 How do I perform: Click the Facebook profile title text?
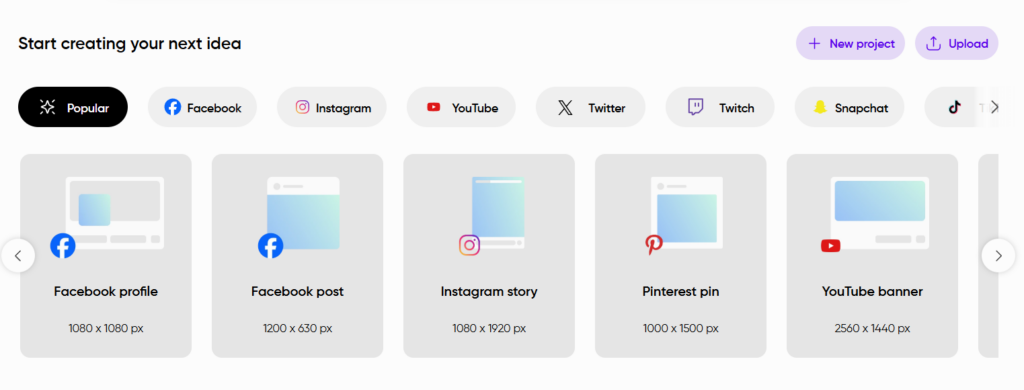point(106,291)
